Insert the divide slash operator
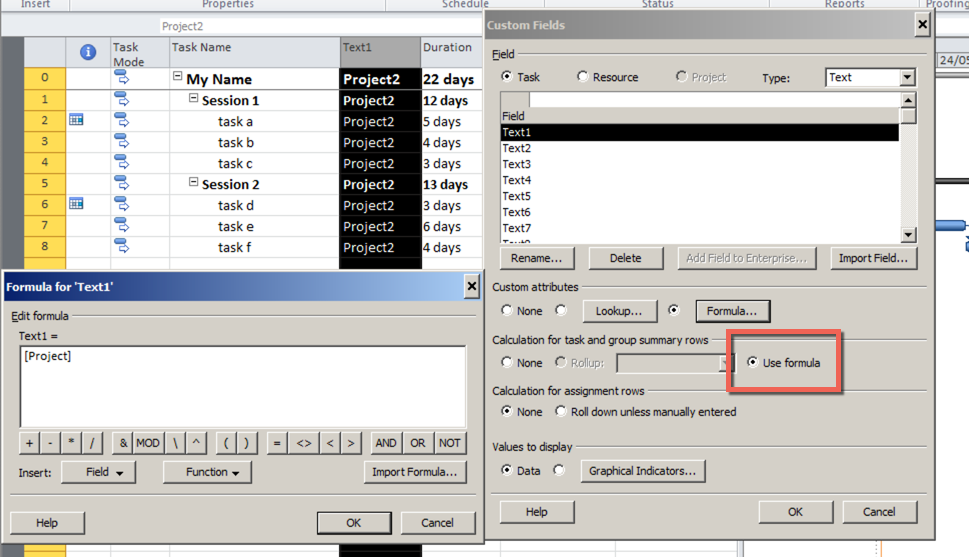Screen dimensions: 969x557 pyautogui.click(x=92, y=443)
